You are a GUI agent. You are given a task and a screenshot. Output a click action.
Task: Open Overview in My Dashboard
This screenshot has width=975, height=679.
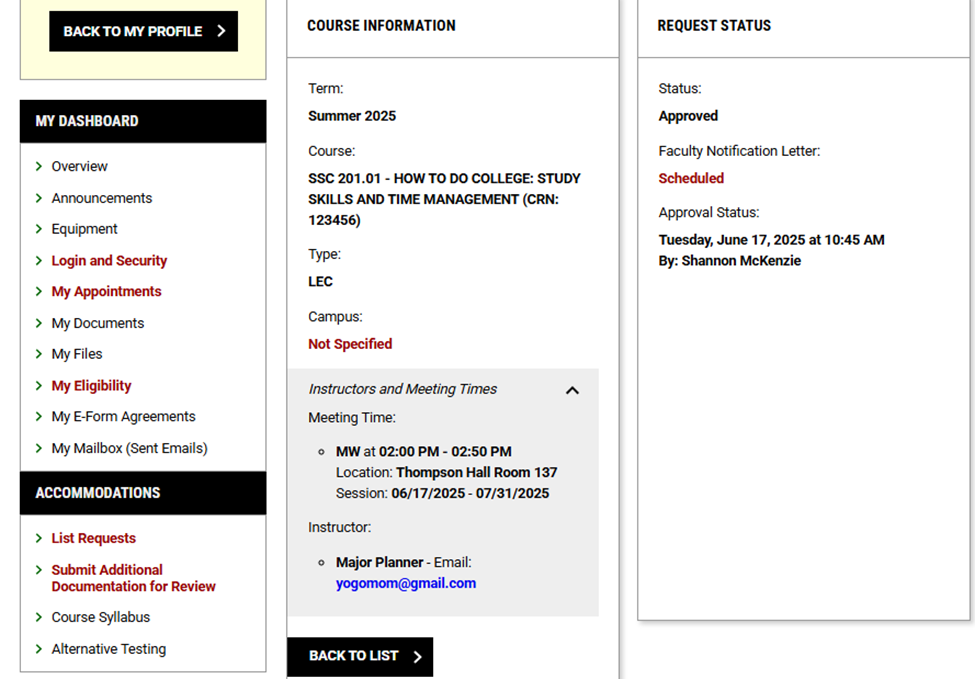(79, 167)
